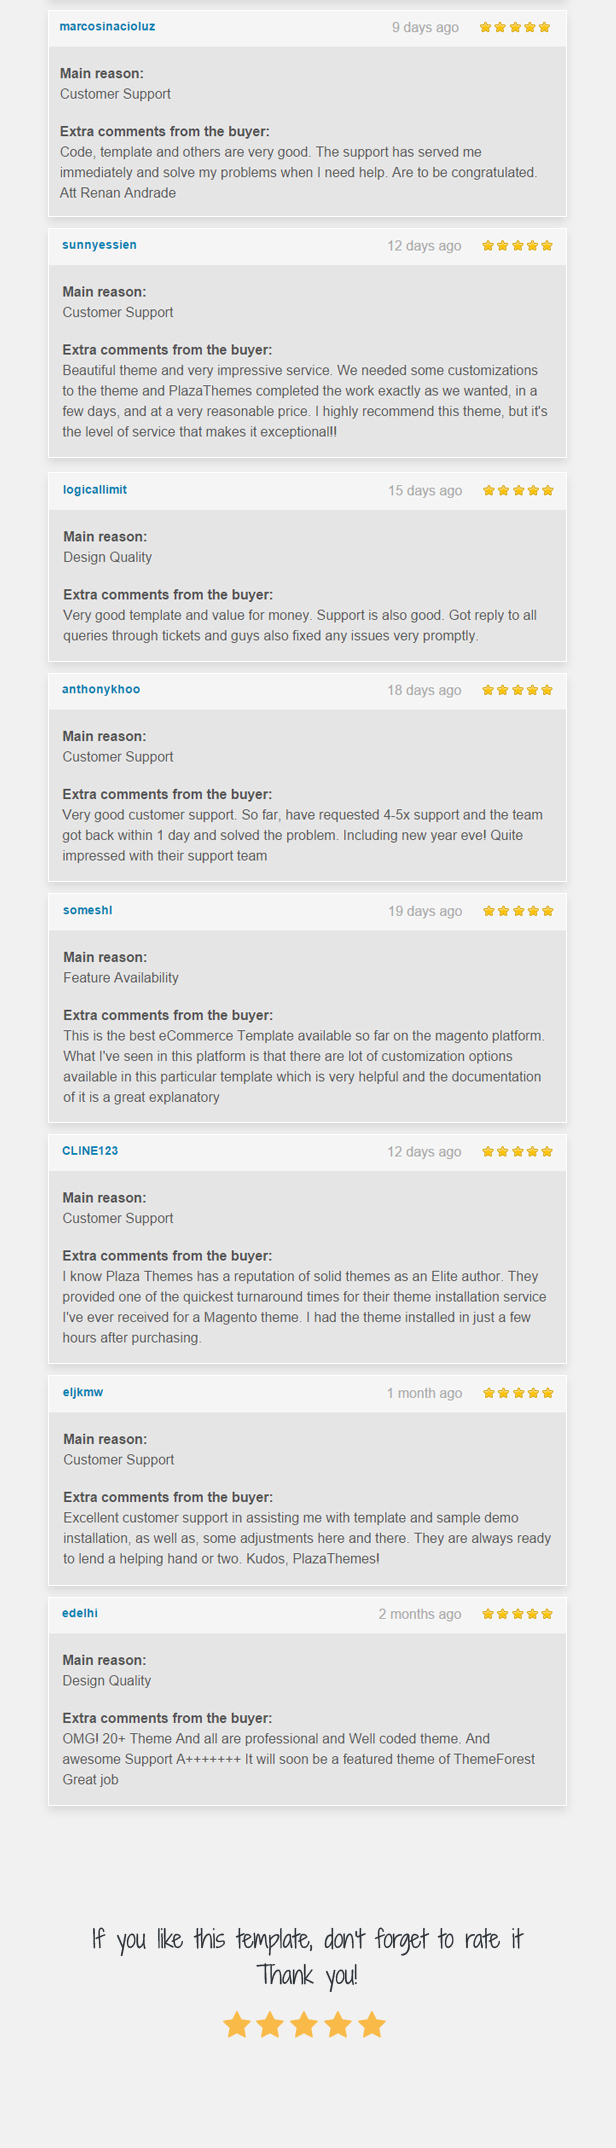Click the 9 days ago timestamp

pos(425,27)
